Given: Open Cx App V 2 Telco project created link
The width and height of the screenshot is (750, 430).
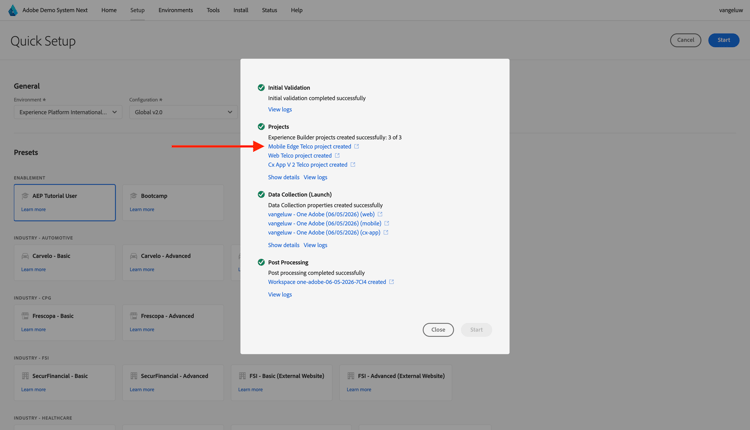Looking at the screenshot, I should click(308, 165).
